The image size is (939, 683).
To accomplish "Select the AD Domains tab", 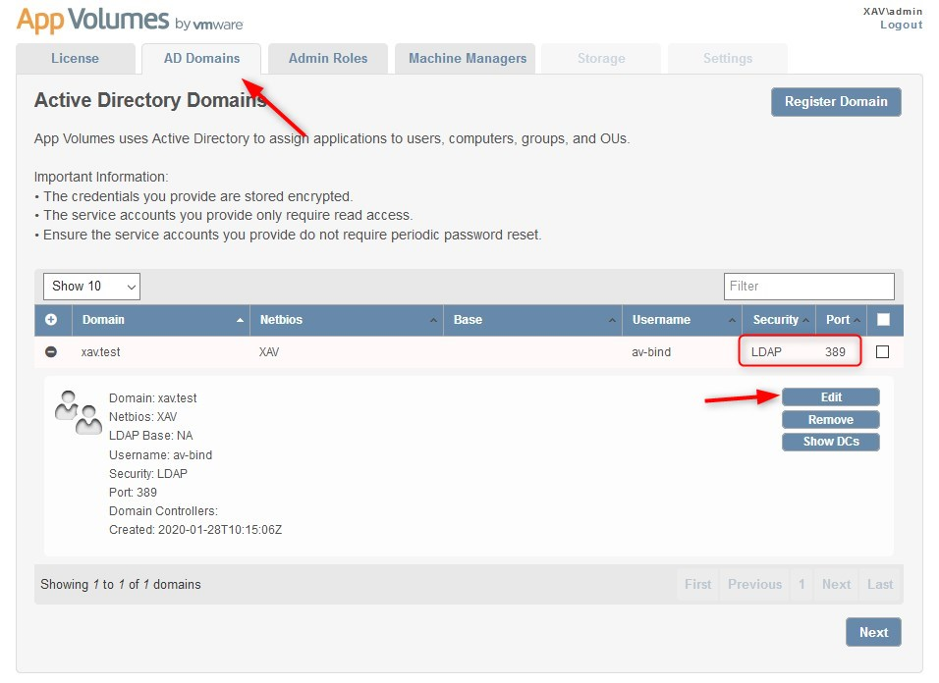I will (201, 59).
